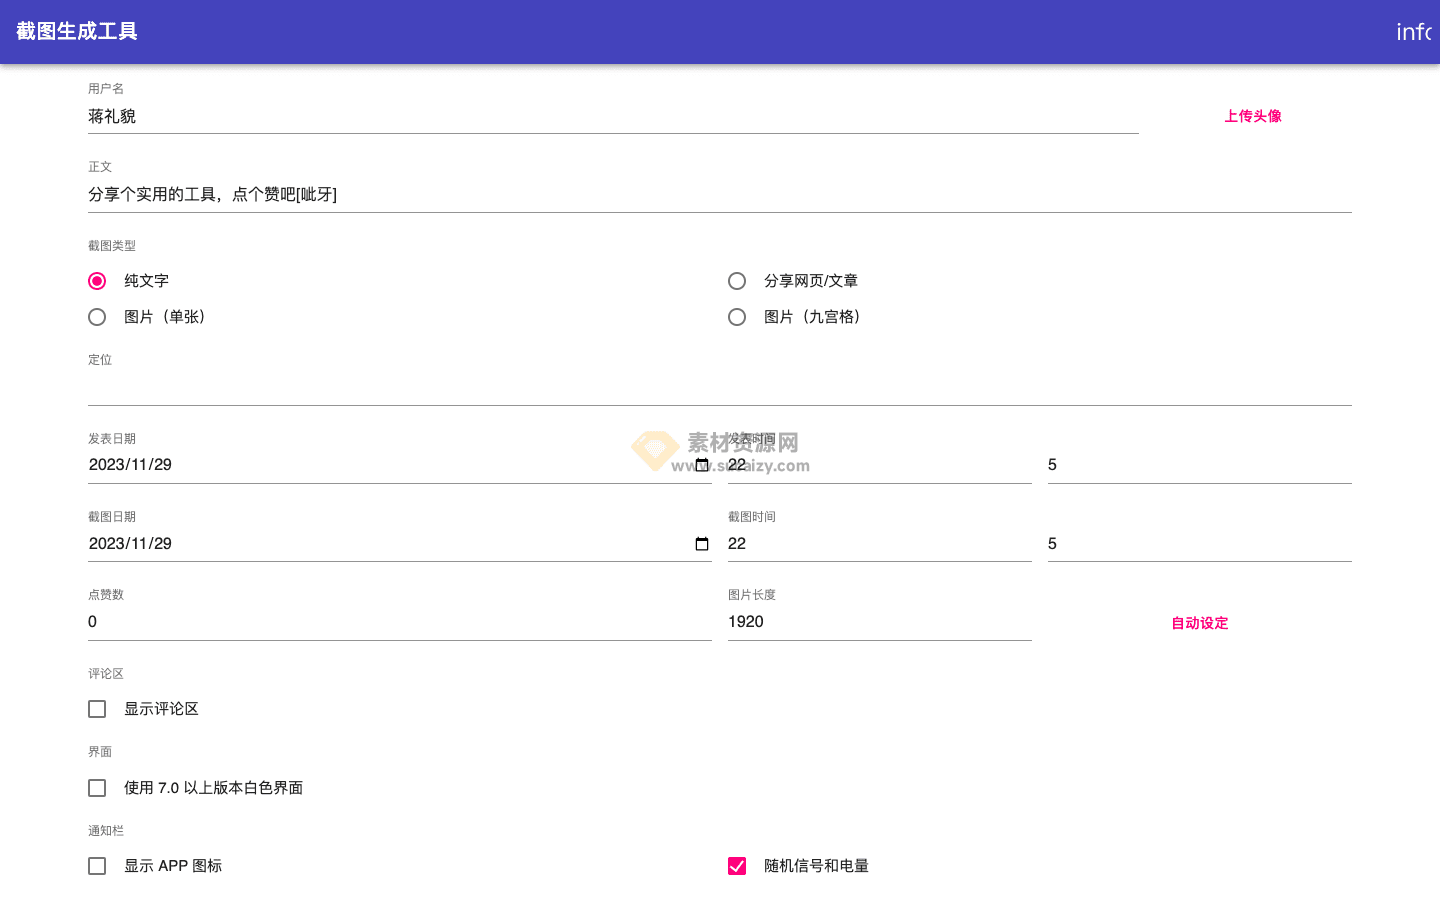Enable the 显示 APP 图标 option
1440x900 pixels.
coord(97,865)
